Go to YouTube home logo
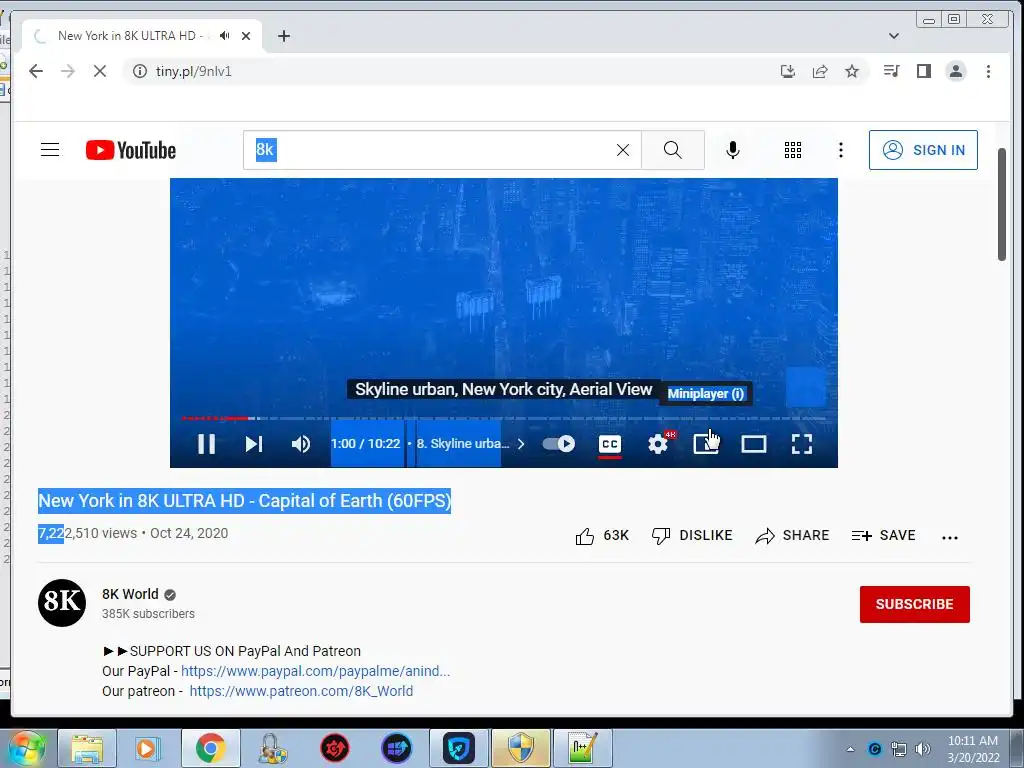 coord(131,150)
